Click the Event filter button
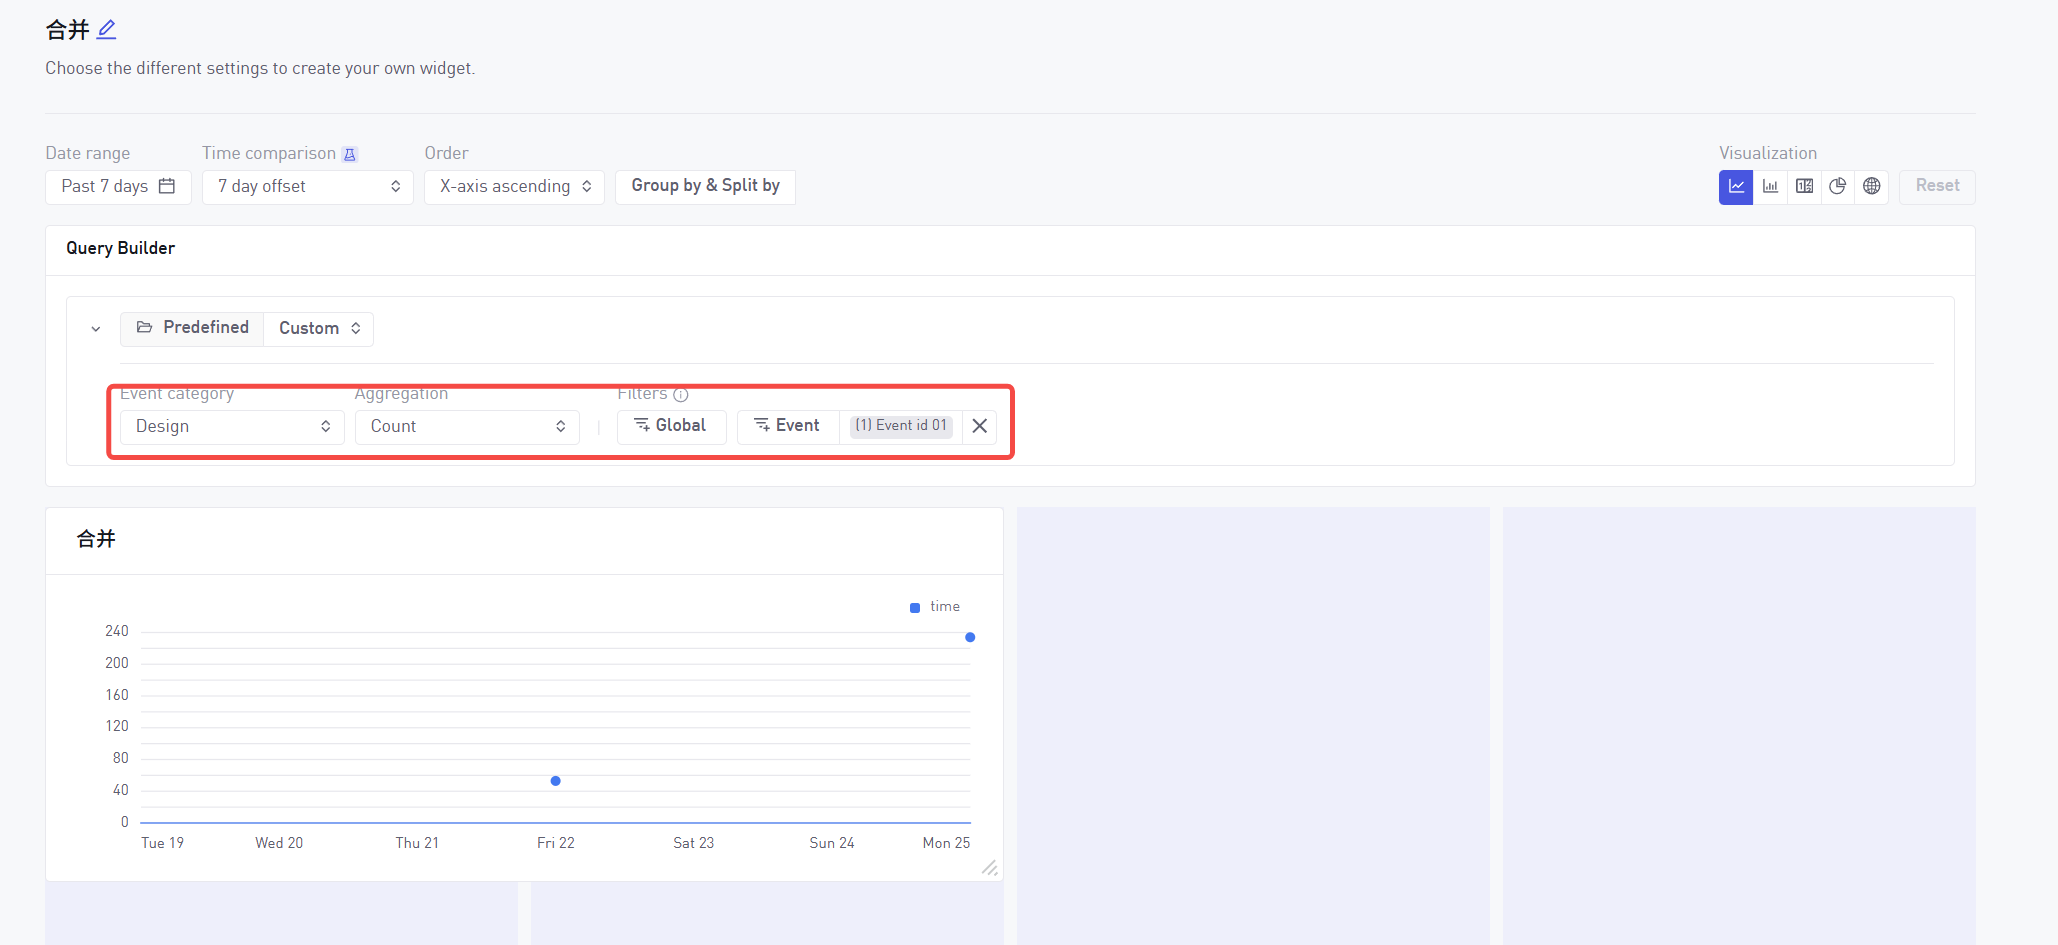Viewport: 2058px width, 945px height. tap(788, 426)
